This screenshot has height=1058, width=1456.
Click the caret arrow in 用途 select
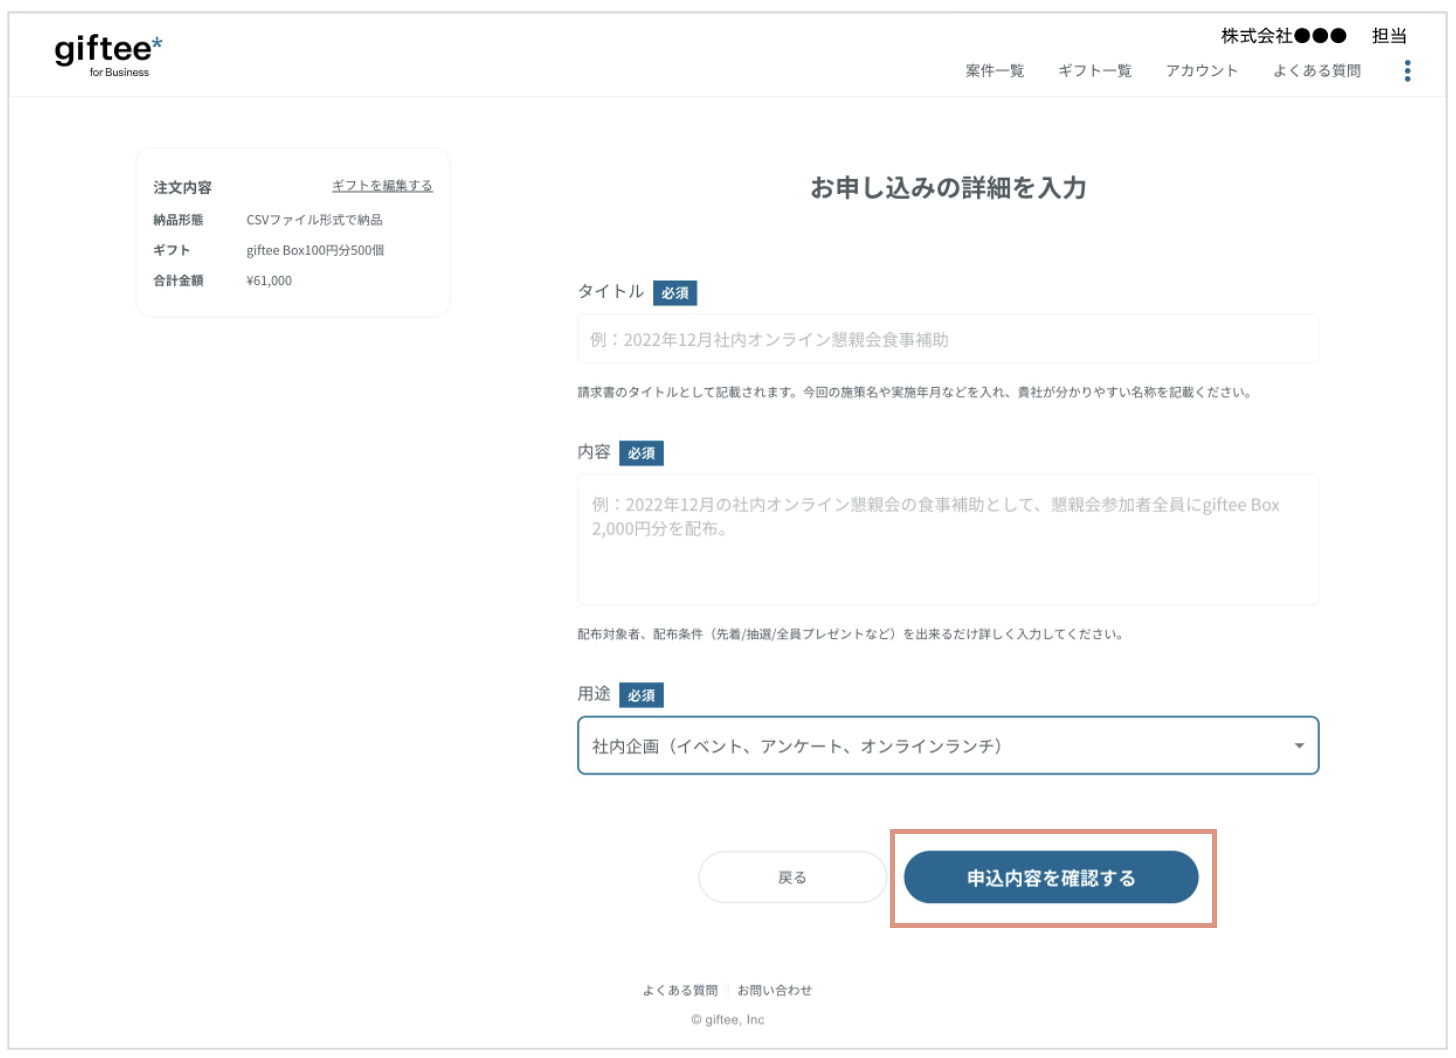pos(1298,746)
